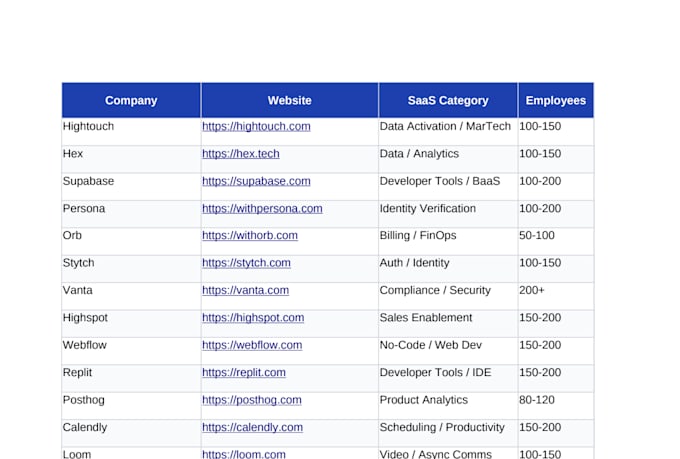Open the https://calendly.com link
Viewport: 680px width, 459px height.
252,427
